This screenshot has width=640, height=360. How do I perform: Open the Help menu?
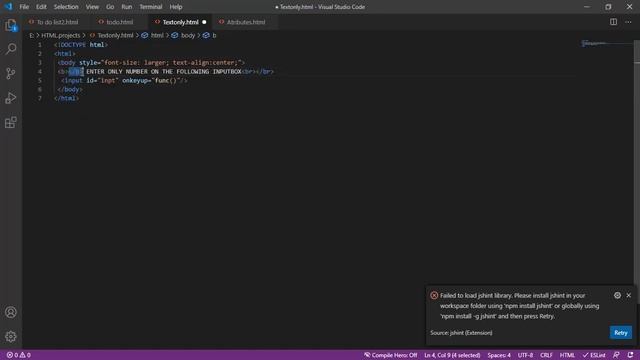(176, 7)
